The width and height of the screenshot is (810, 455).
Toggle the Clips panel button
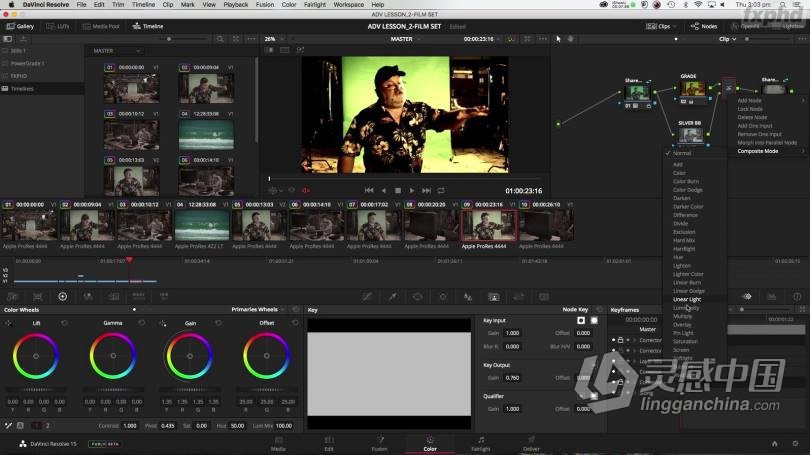659,26
